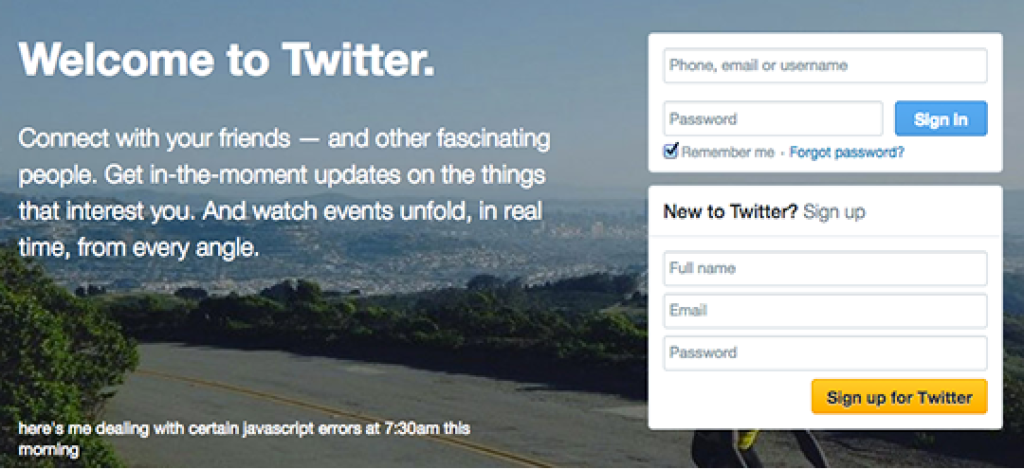
Task: Select the Email field in sign-up form
Action: [825, 310]
